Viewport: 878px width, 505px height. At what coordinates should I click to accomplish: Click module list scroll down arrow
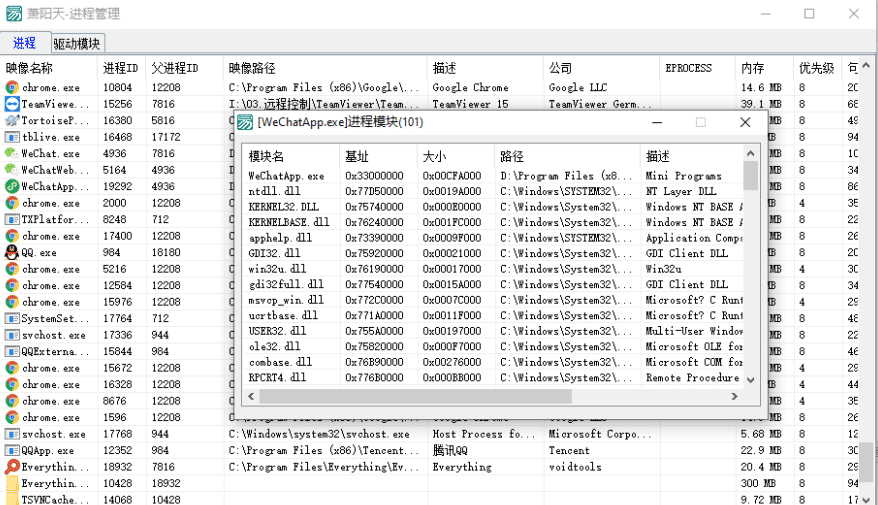[751, 380]
